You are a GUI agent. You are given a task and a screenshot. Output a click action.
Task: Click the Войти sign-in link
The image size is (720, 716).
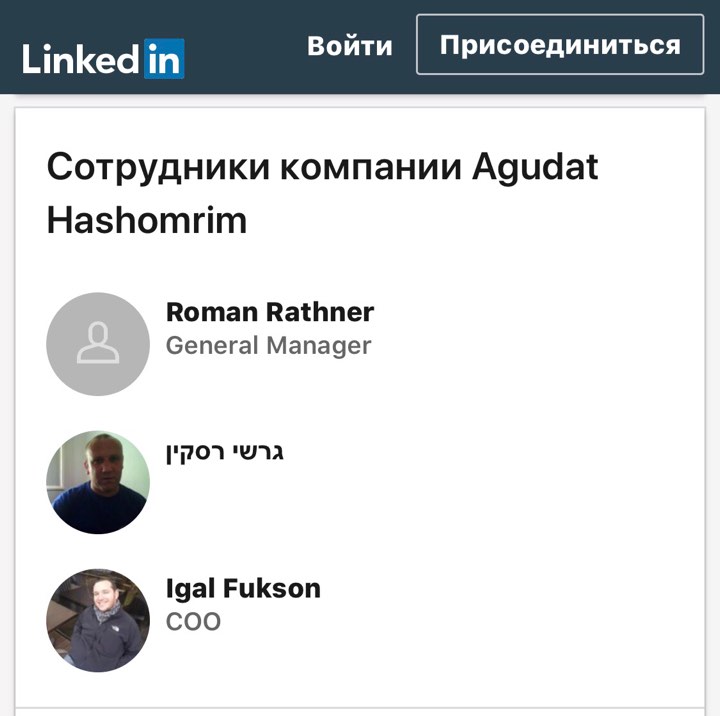[x=350, y=46]
